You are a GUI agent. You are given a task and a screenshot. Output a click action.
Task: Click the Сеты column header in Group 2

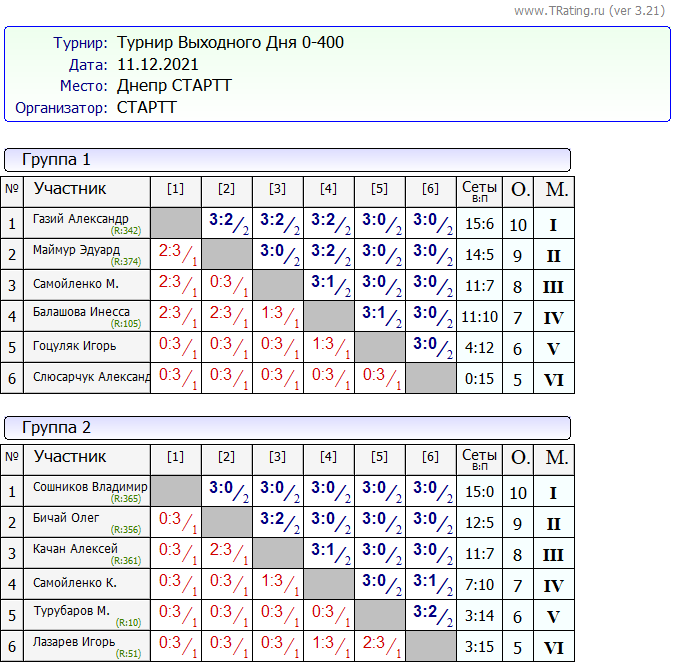[479, 458]
